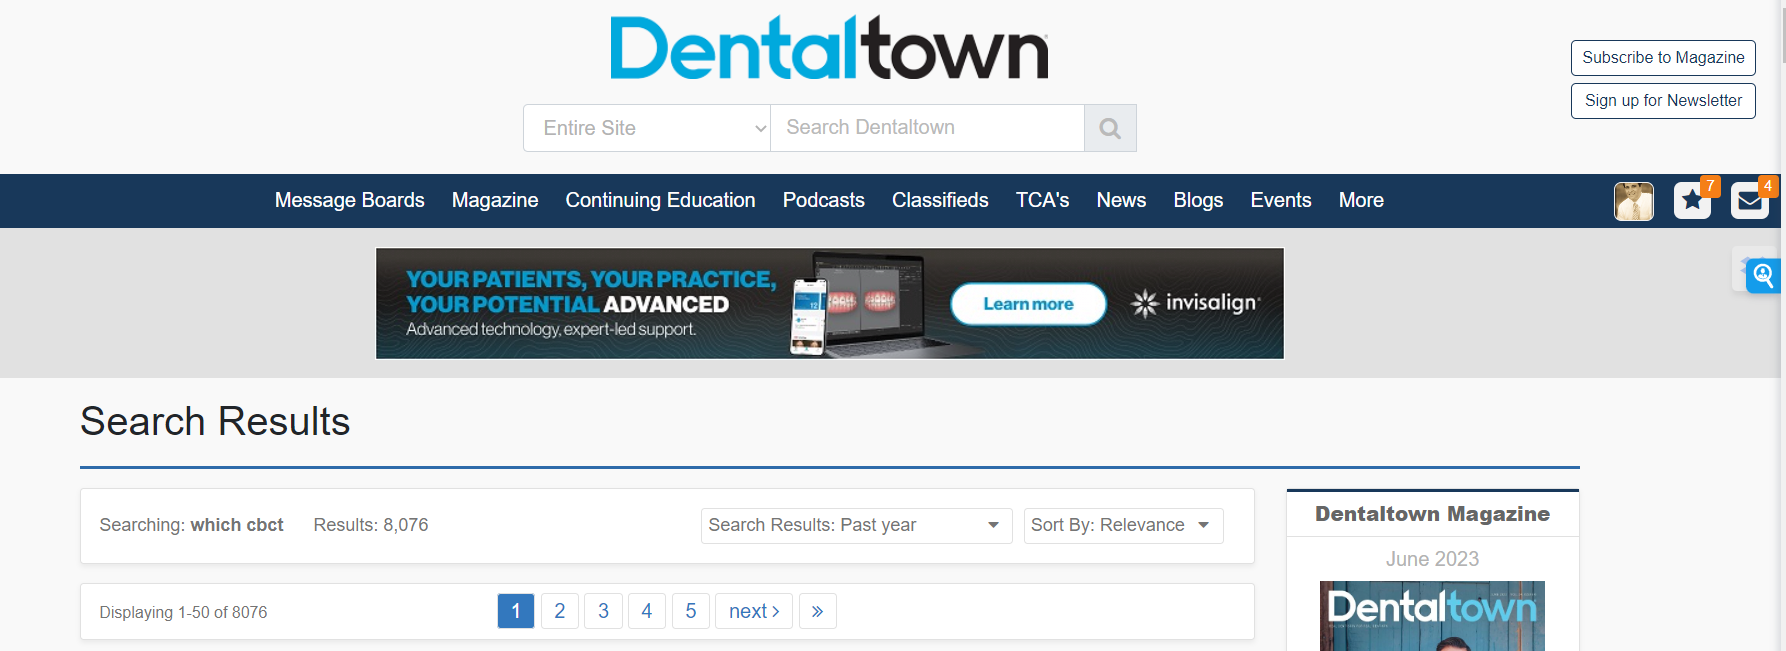Click Learn more on Invisalign ad

pos(1028,304)
